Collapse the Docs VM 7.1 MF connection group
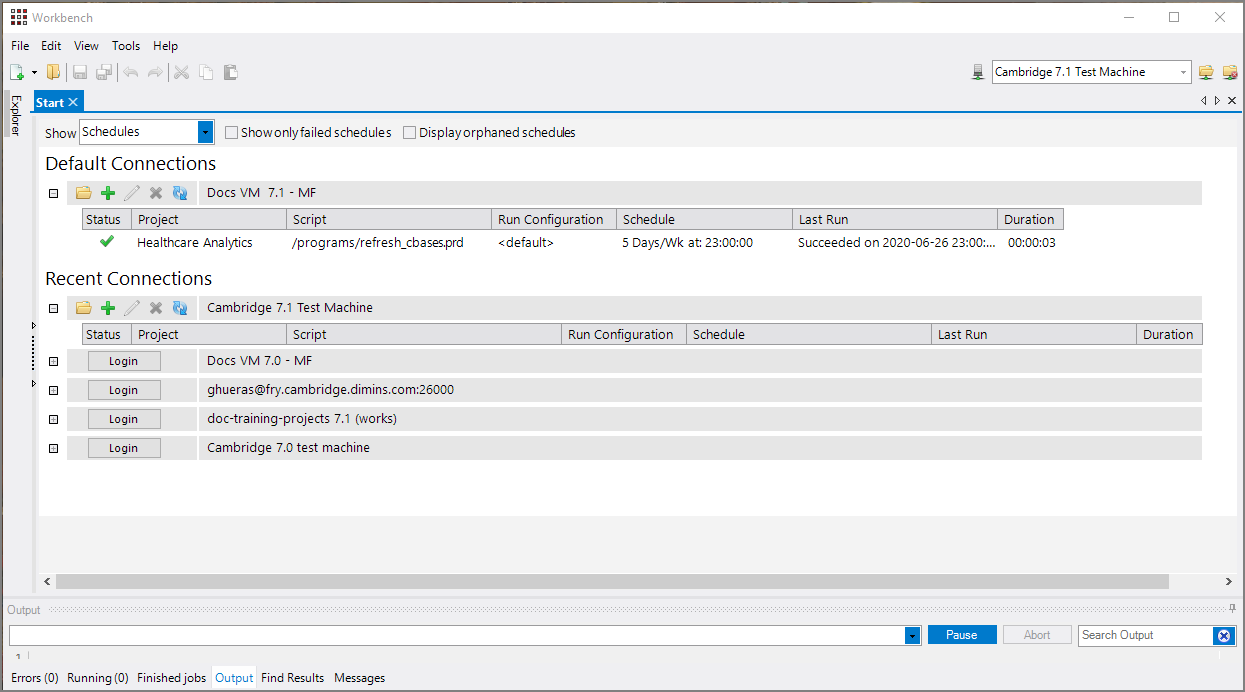This screenshot has width=1245, height=692. click(53, 192)
